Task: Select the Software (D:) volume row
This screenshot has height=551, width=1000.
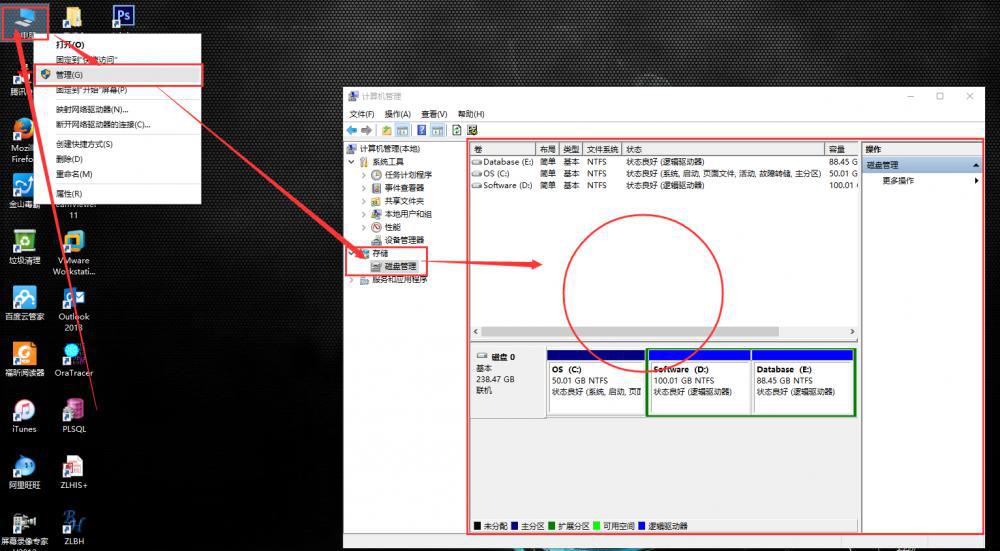Action: pos(663,185)
